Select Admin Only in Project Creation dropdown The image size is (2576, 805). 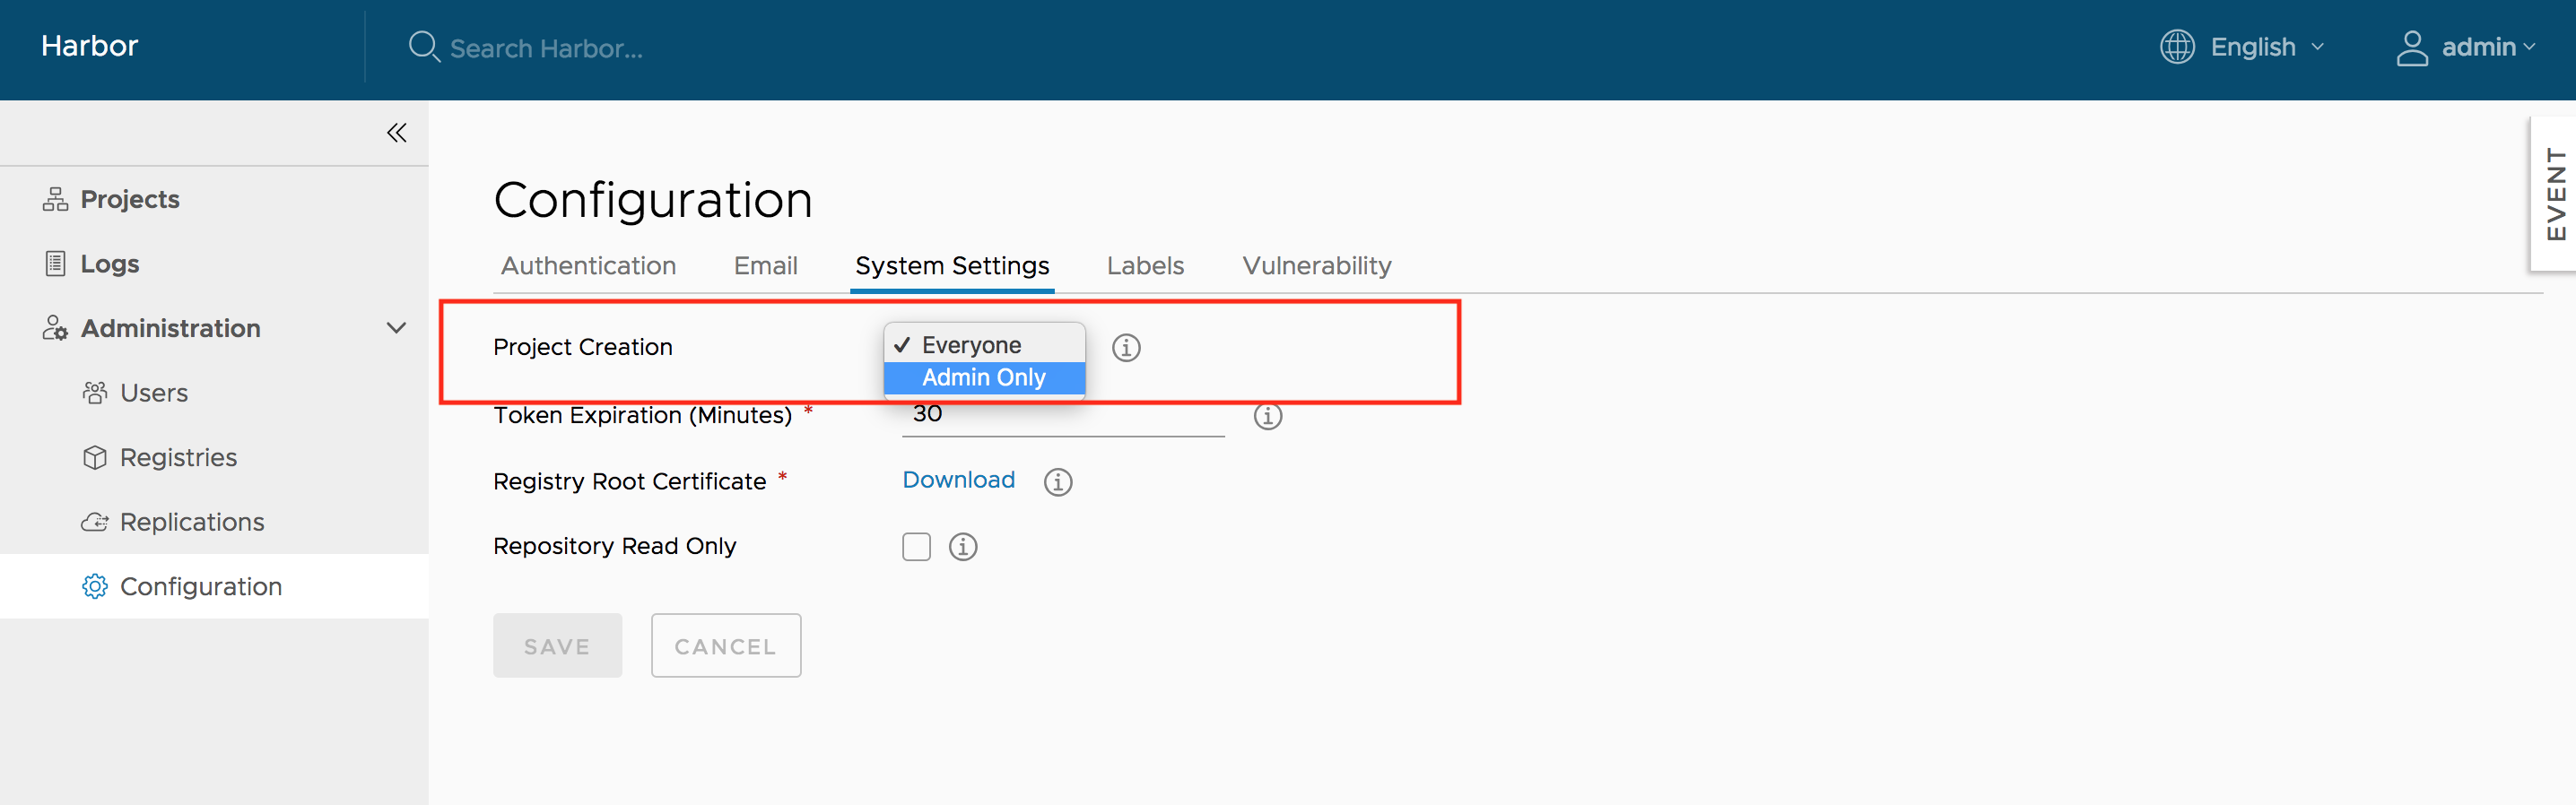(x=984, y=378)
